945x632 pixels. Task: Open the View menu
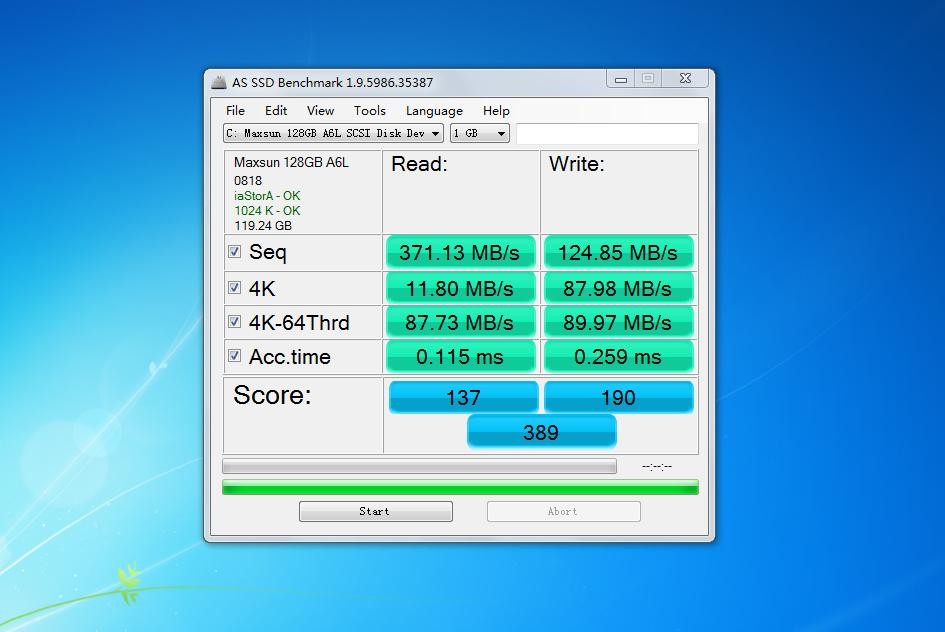pyautogui.click(x=320, y=111)
